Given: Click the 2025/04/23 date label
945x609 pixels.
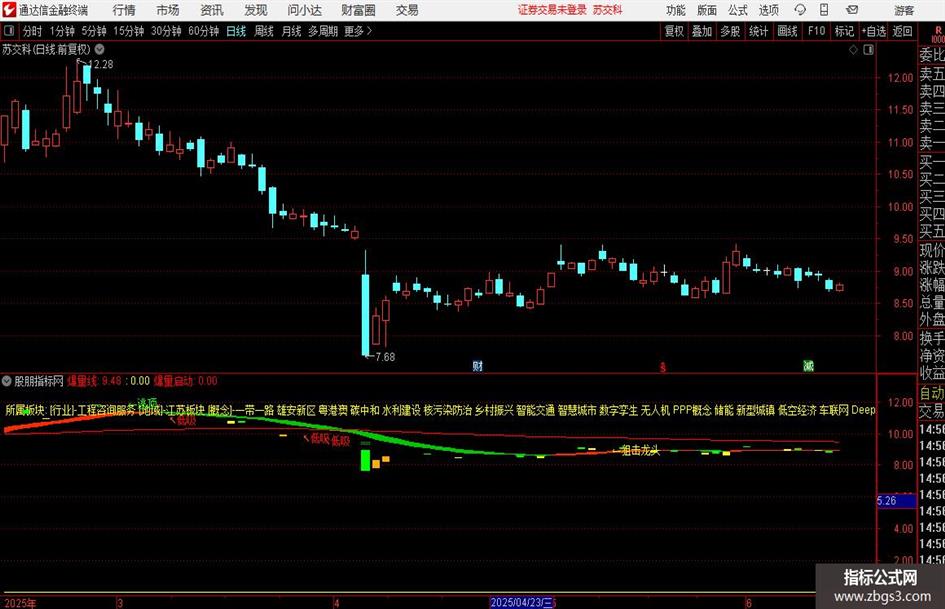Looking at the screenshot, I should click(522, 602).
